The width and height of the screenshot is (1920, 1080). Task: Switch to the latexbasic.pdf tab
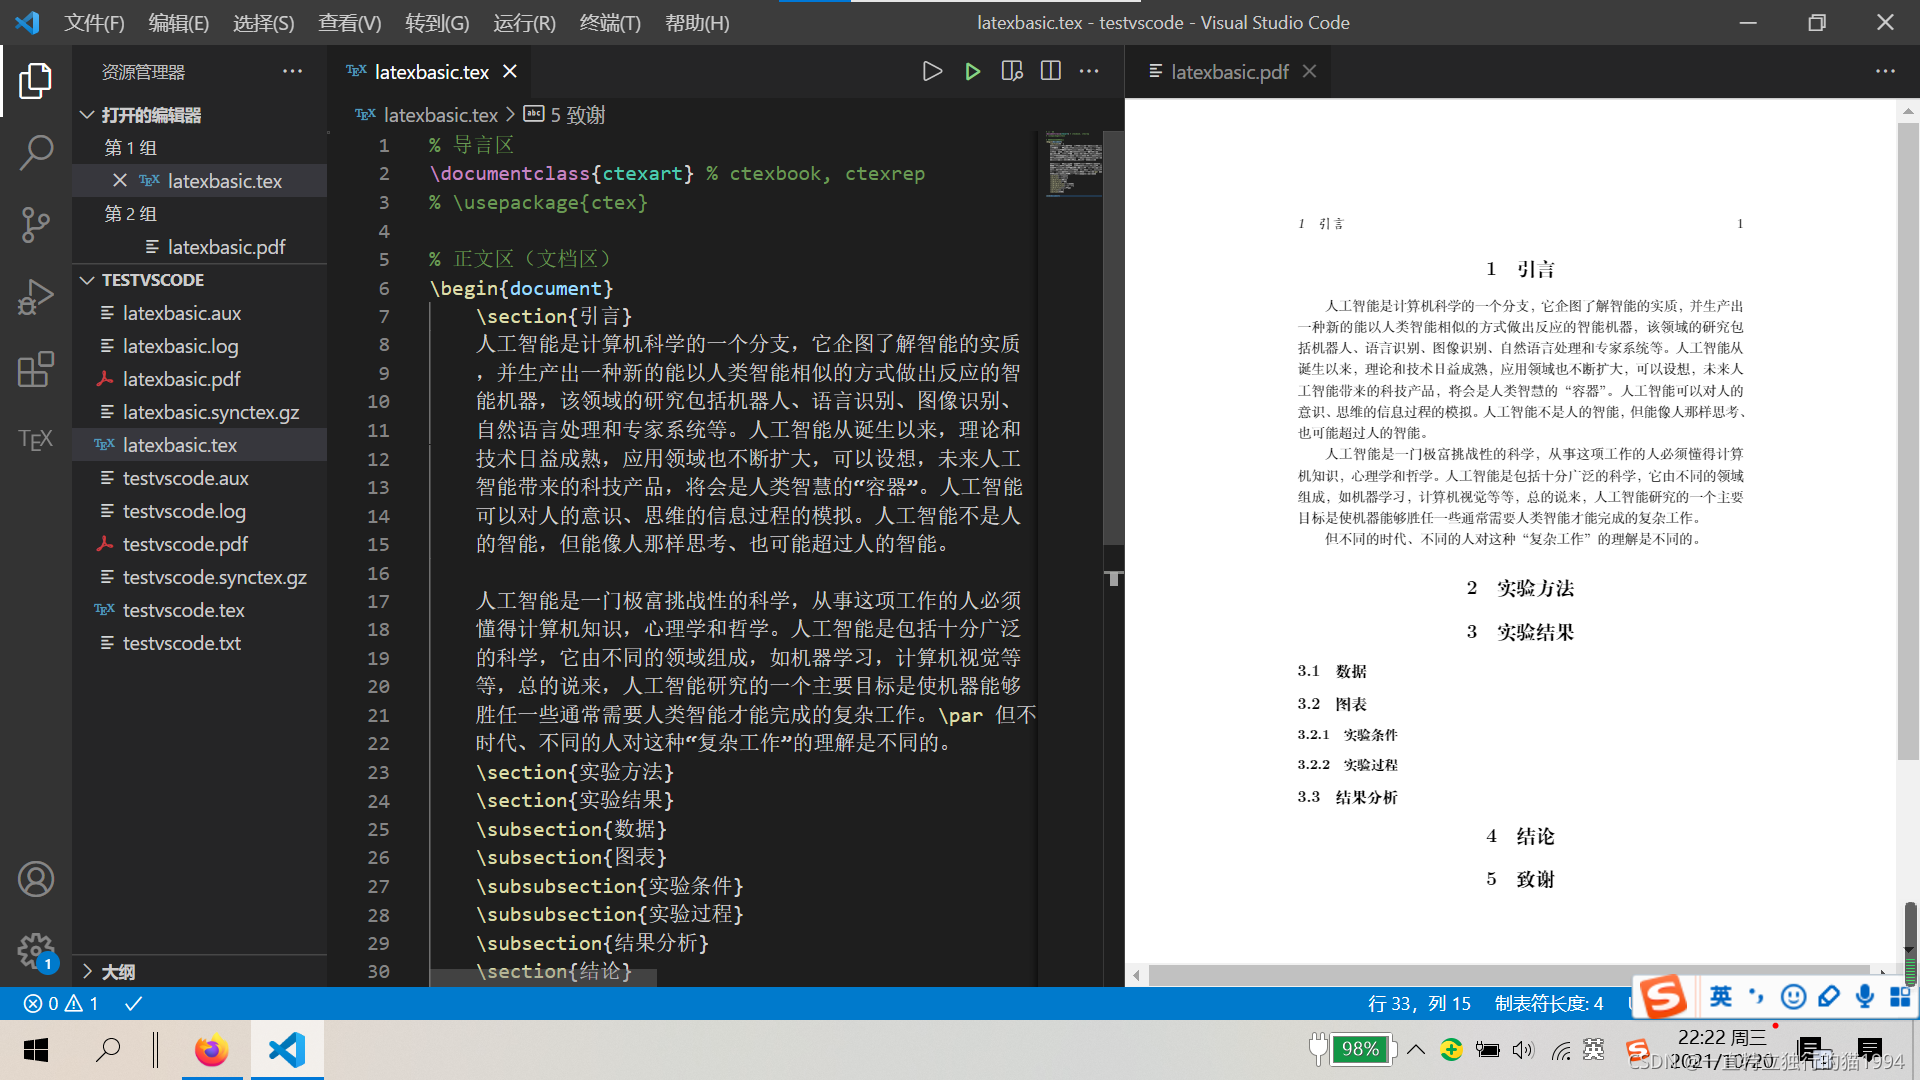click(x=1229, y=71)
